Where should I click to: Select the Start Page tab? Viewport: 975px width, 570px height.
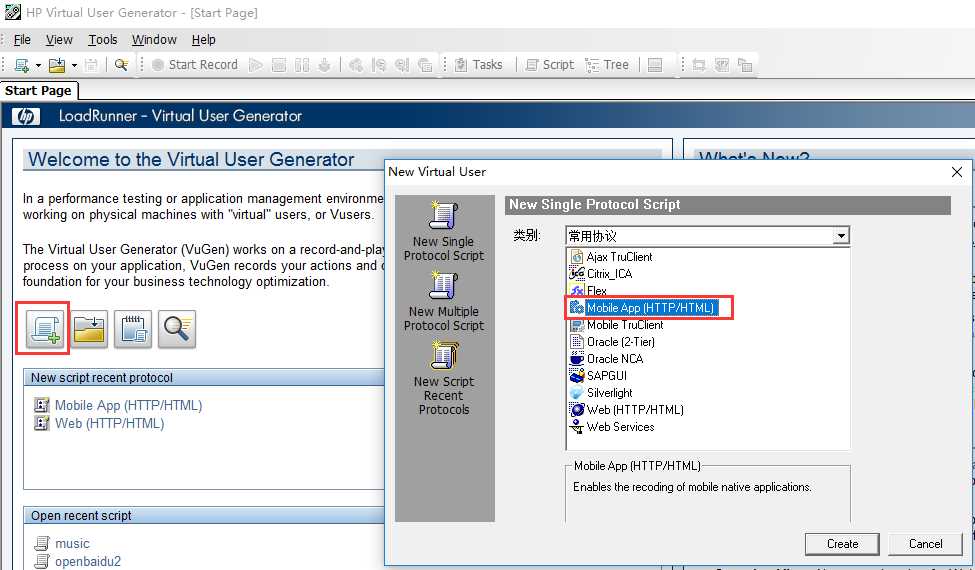pyautogui.click(x=39, y=91)
